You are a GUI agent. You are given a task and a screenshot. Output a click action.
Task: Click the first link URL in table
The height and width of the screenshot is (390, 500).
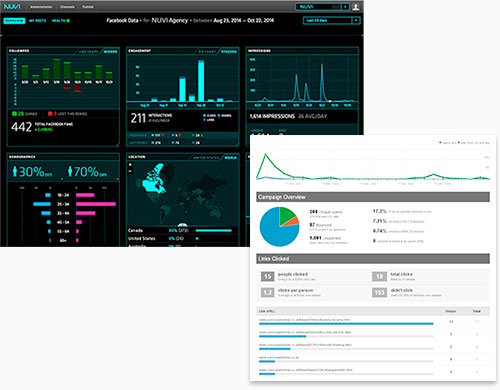click(304, 320)
